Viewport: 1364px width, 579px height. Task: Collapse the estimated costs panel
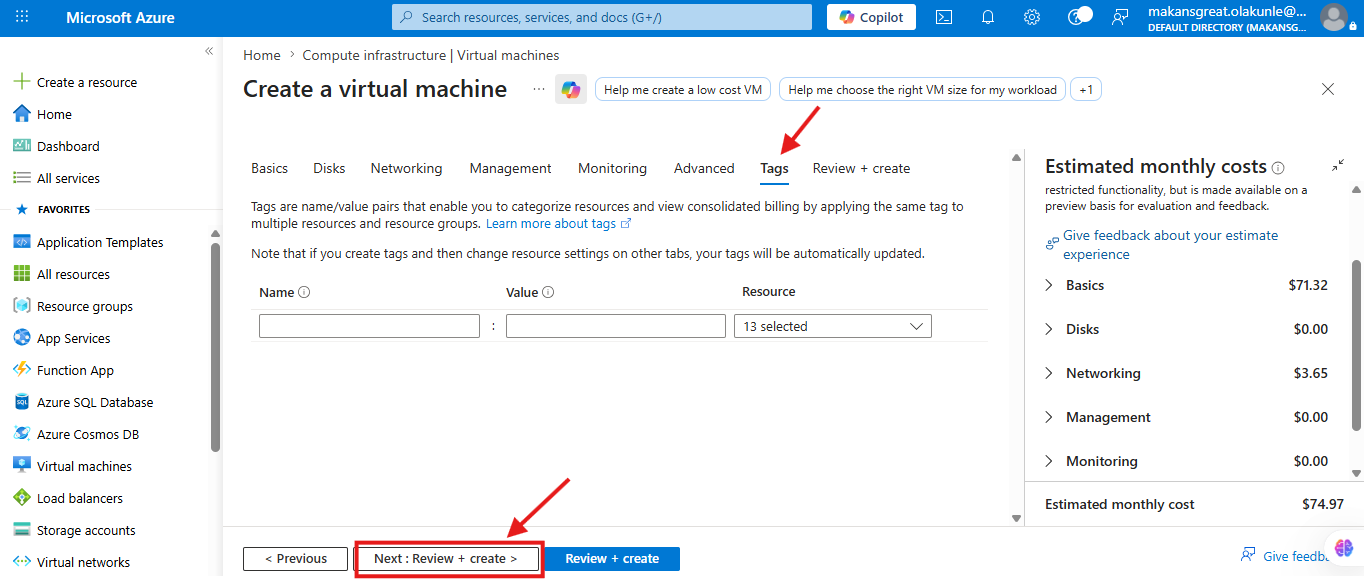[x=1338, y=166]
